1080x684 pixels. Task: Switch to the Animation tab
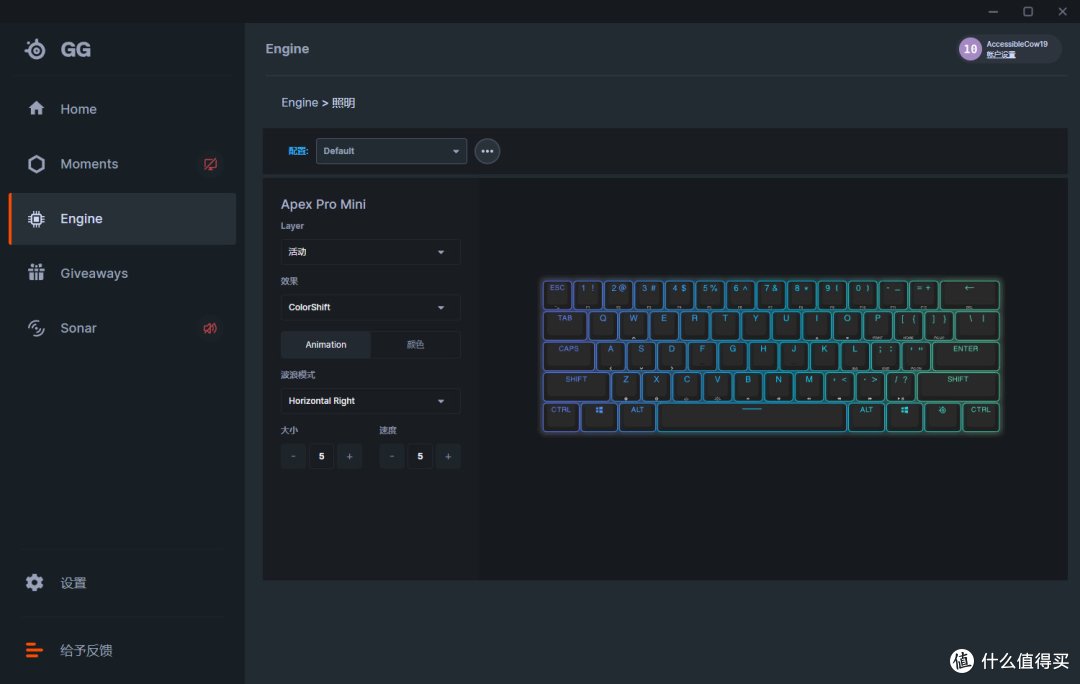tap(326, 344)
